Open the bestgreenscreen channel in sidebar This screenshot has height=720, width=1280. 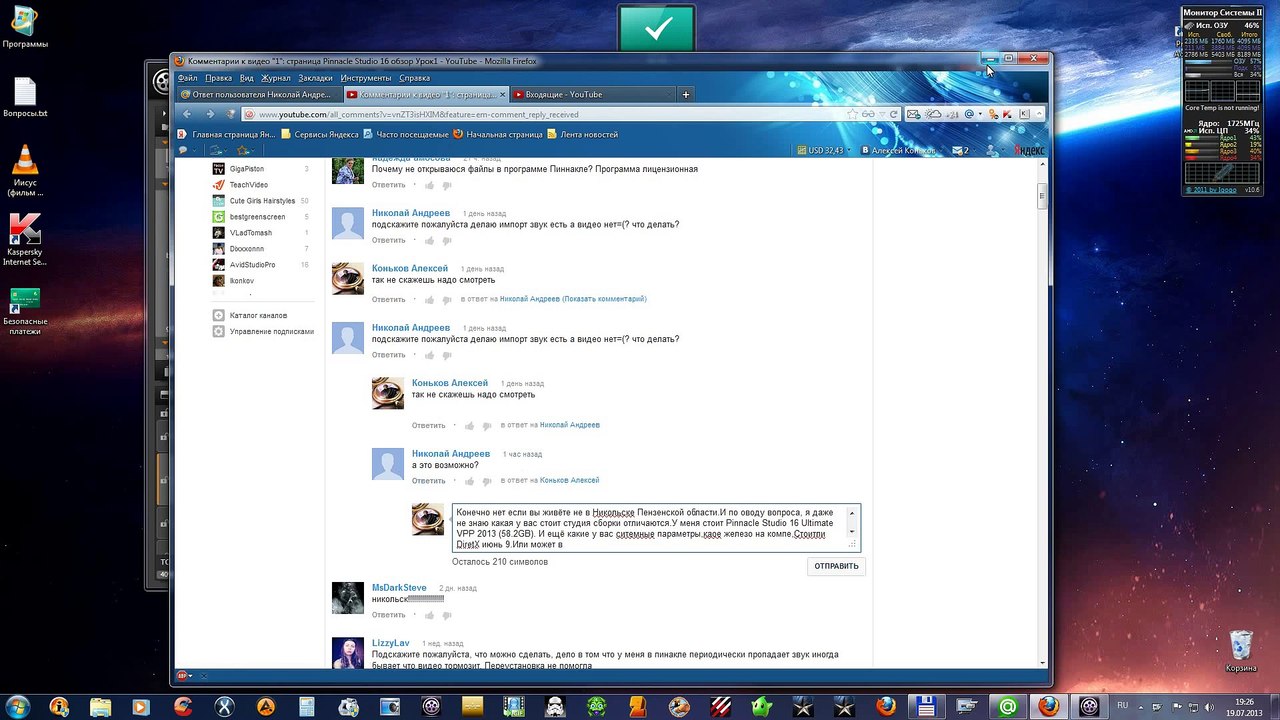pyautogui.click(x=257, y=217)
